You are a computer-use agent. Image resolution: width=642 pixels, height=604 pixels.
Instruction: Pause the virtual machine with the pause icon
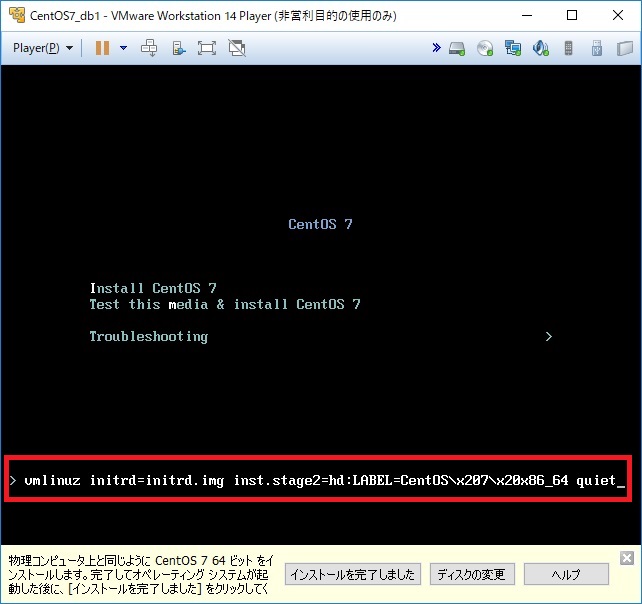(102, 48)
